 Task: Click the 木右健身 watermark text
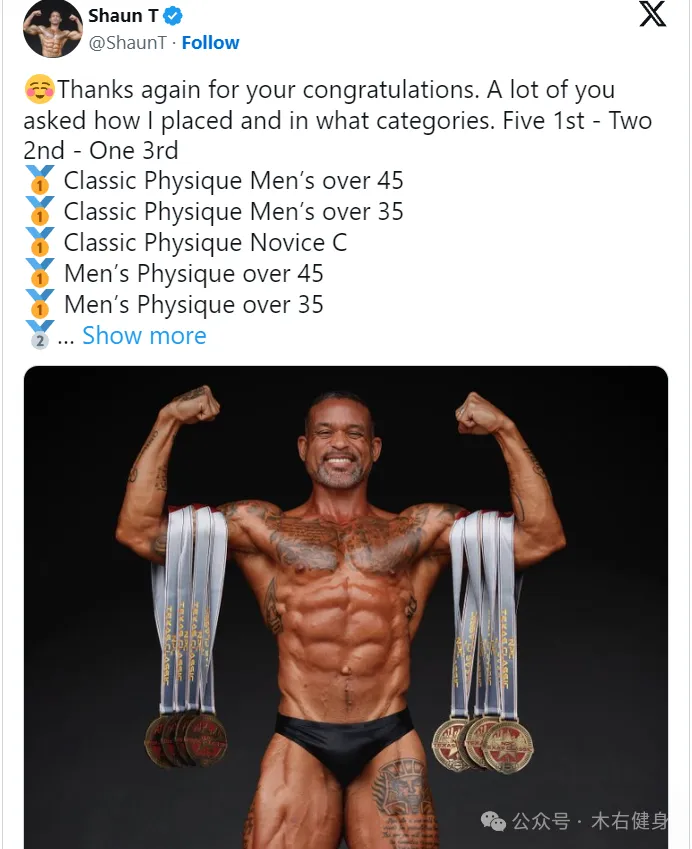(629, 821)
